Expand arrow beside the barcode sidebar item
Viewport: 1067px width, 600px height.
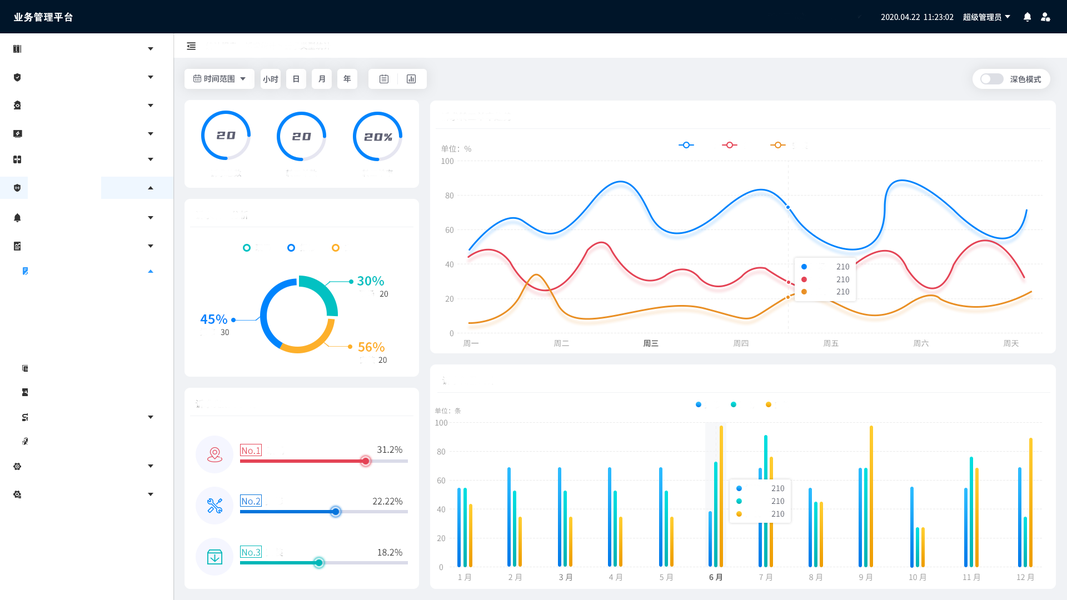click(x=150, y=49)
